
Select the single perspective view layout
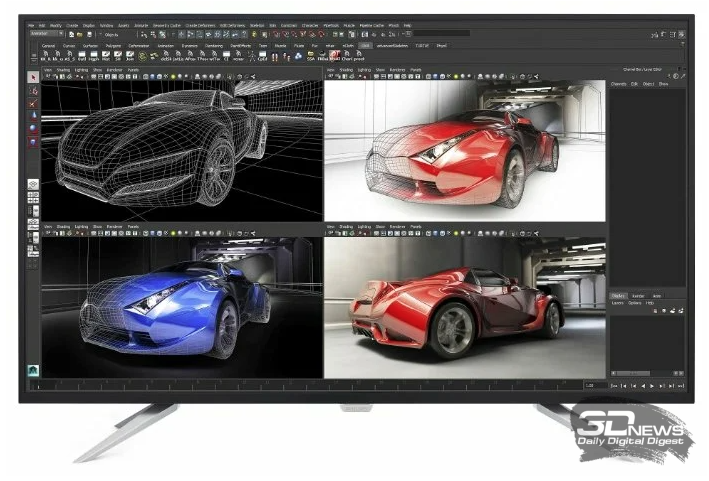point(33,184)
